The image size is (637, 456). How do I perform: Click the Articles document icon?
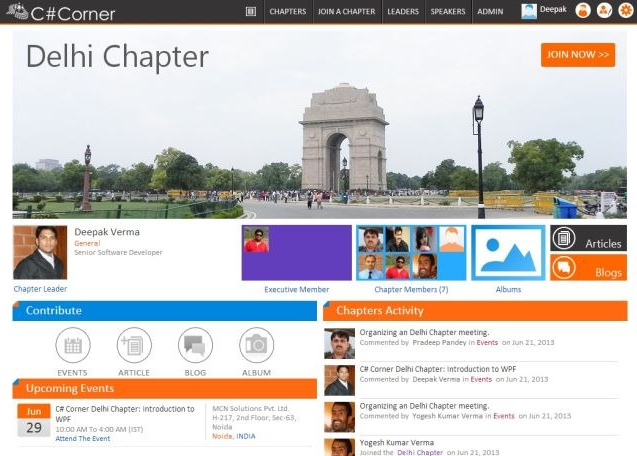[563, 238]
